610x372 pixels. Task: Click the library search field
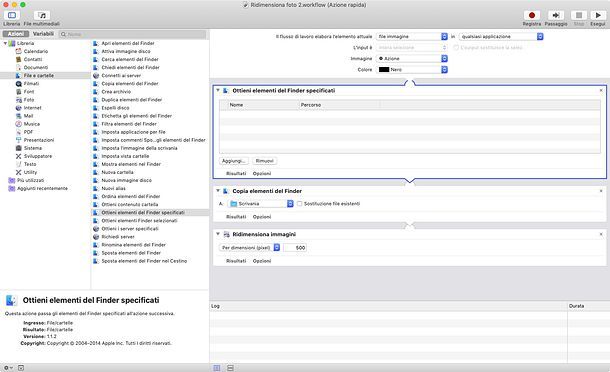click(x=132, y=34)
